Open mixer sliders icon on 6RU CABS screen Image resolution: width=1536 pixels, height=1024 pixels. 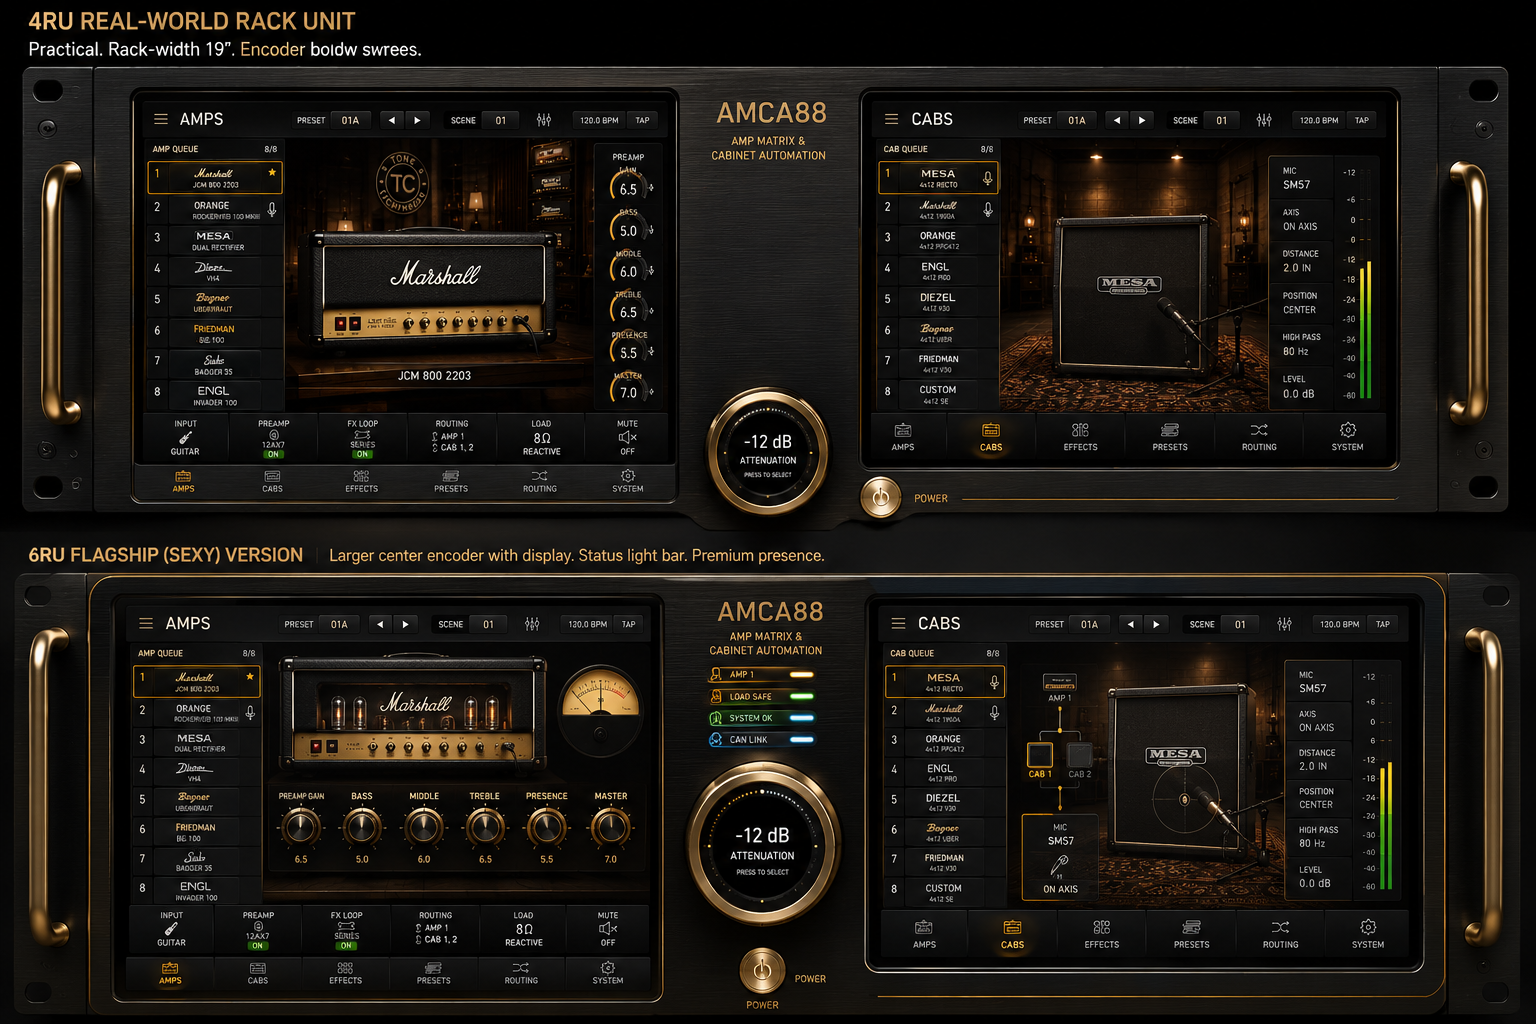[1284, 624]
